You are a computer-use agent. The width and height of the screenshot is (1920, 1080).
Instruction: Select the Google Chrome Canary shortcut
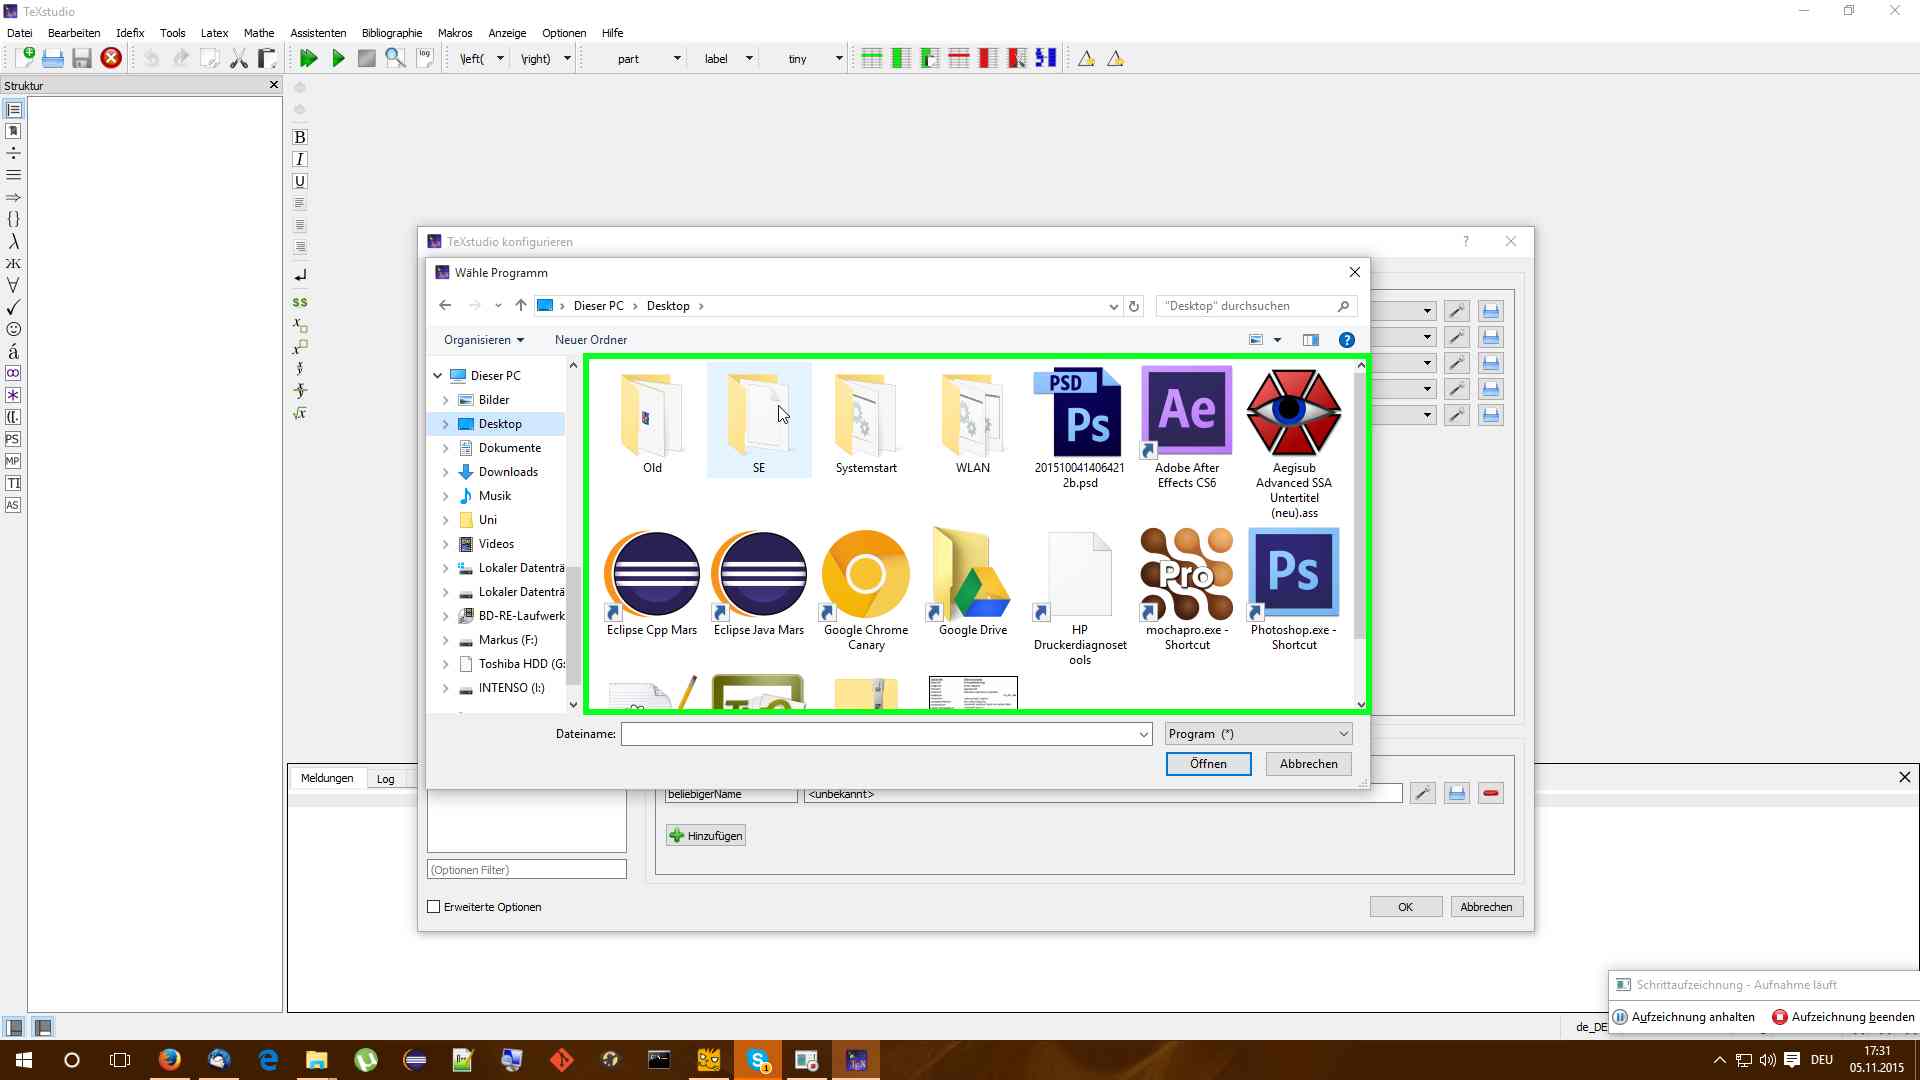pyautogui.click(x=866, y=590)
